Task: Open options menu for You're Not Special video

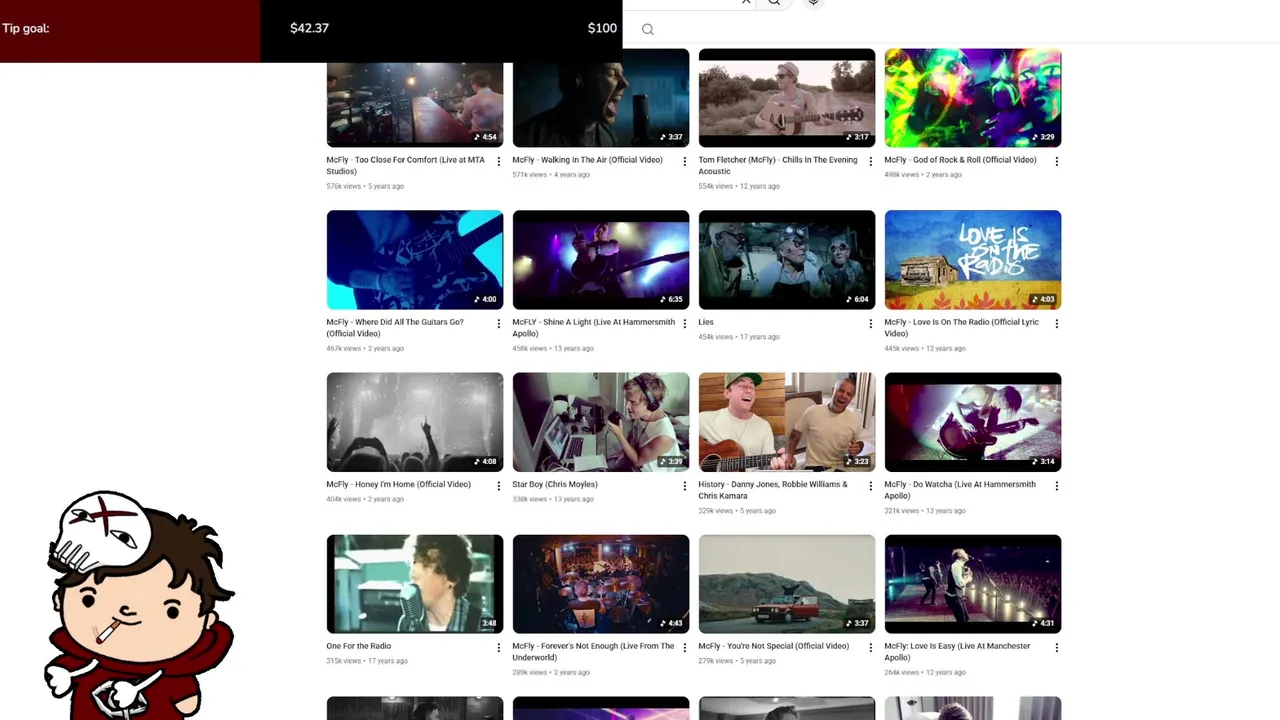Action: (x=870, y=647)
